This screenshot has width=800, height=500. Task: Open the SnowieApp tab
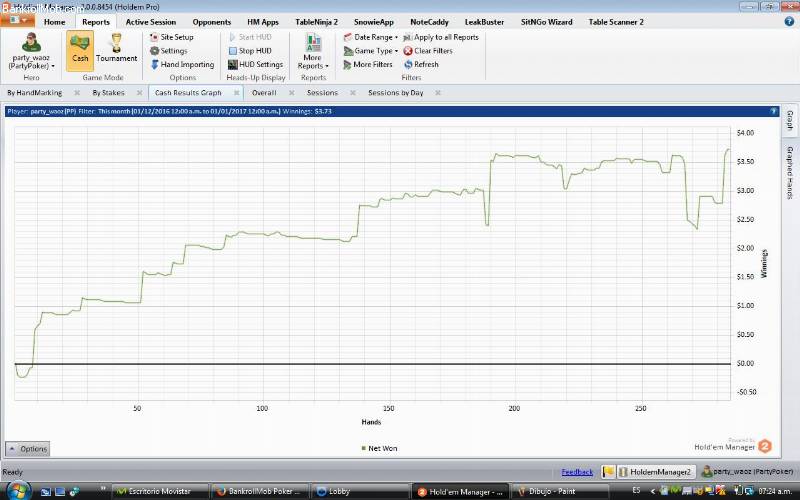pyautogui.click(x=373, y=22)
